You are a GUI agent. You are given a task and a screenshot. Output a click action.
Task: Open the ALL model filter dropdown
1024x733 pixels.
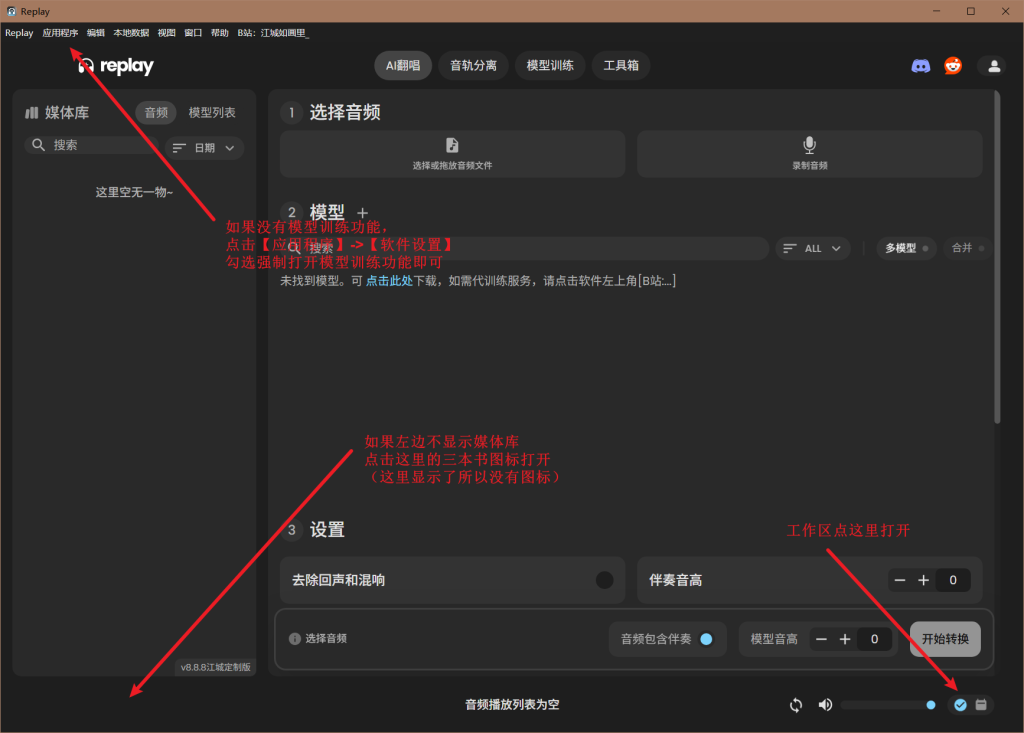point(812,248)
